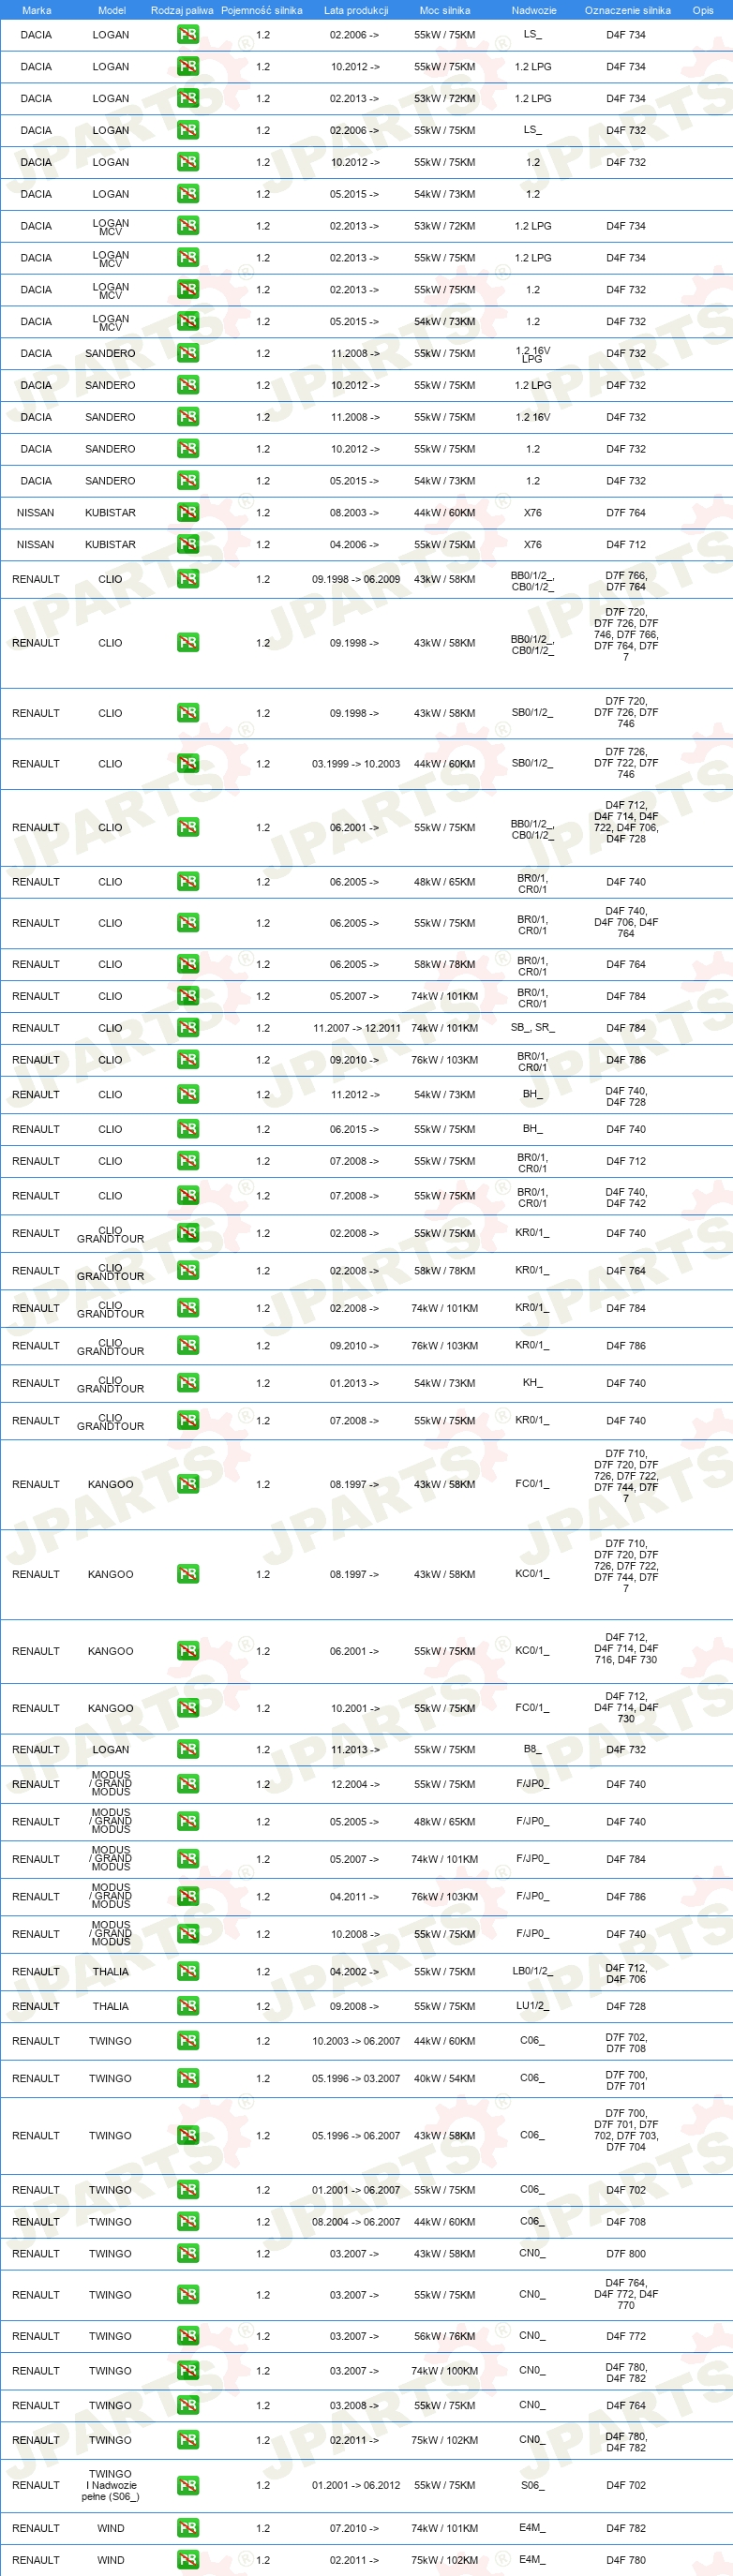Click fuel icon for Clio 11.2007 -> 12.2011
733x2576 pixels.
(188, 1028)
